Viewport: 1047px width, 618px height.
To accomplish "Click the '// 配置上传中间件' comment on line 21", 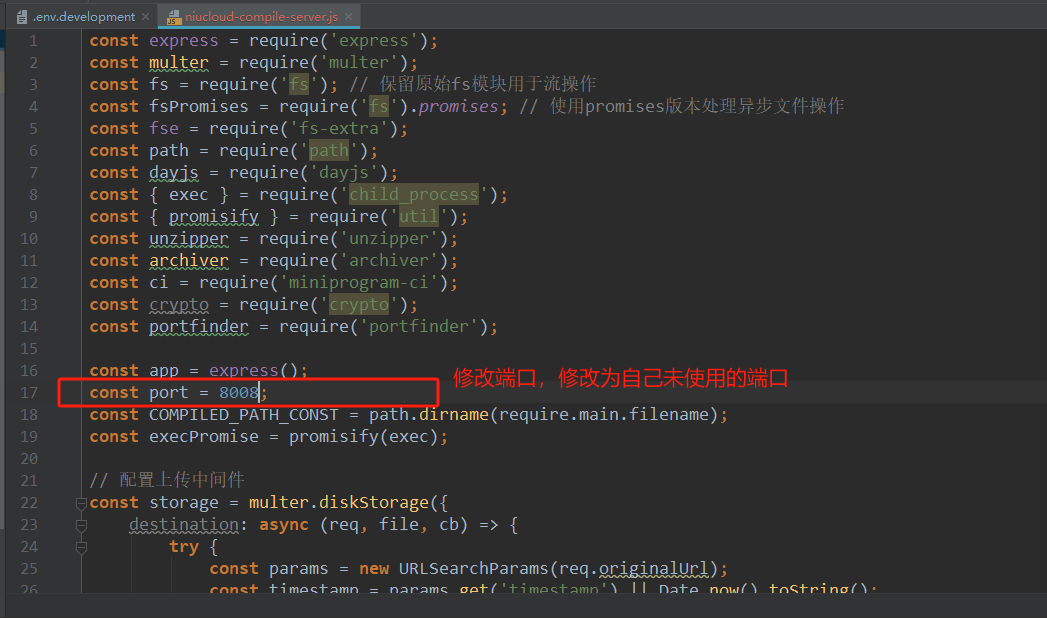I will pos(167,481).
